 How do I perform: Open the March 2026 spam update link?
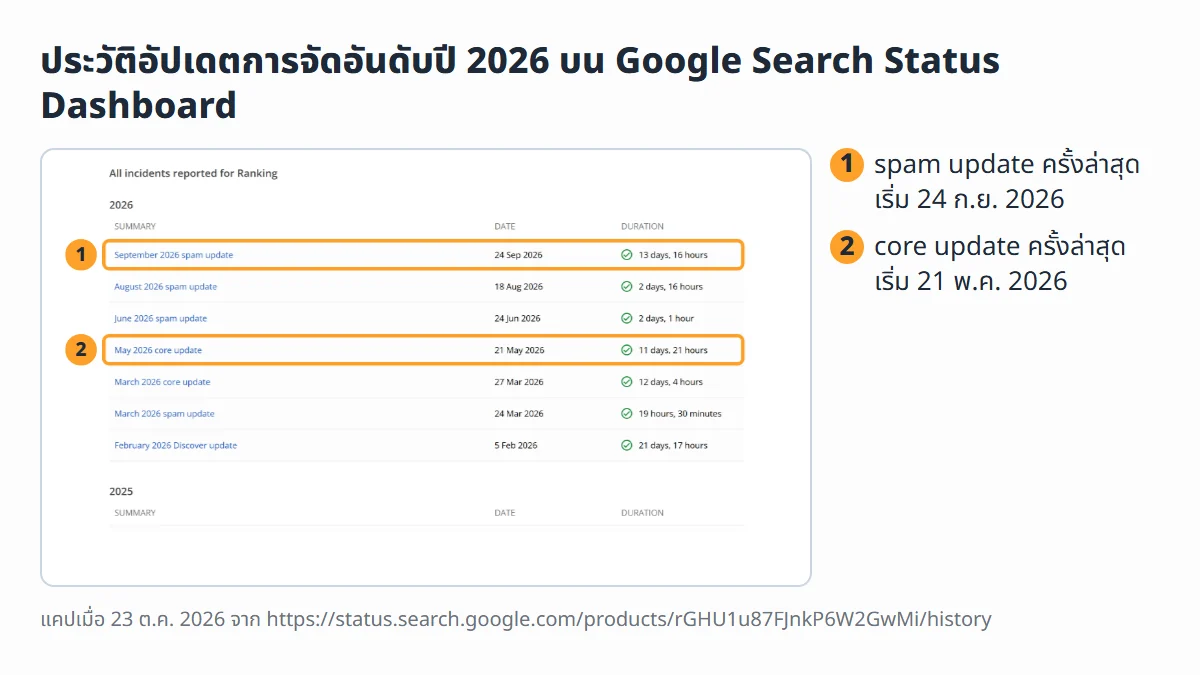click(164, 414)
